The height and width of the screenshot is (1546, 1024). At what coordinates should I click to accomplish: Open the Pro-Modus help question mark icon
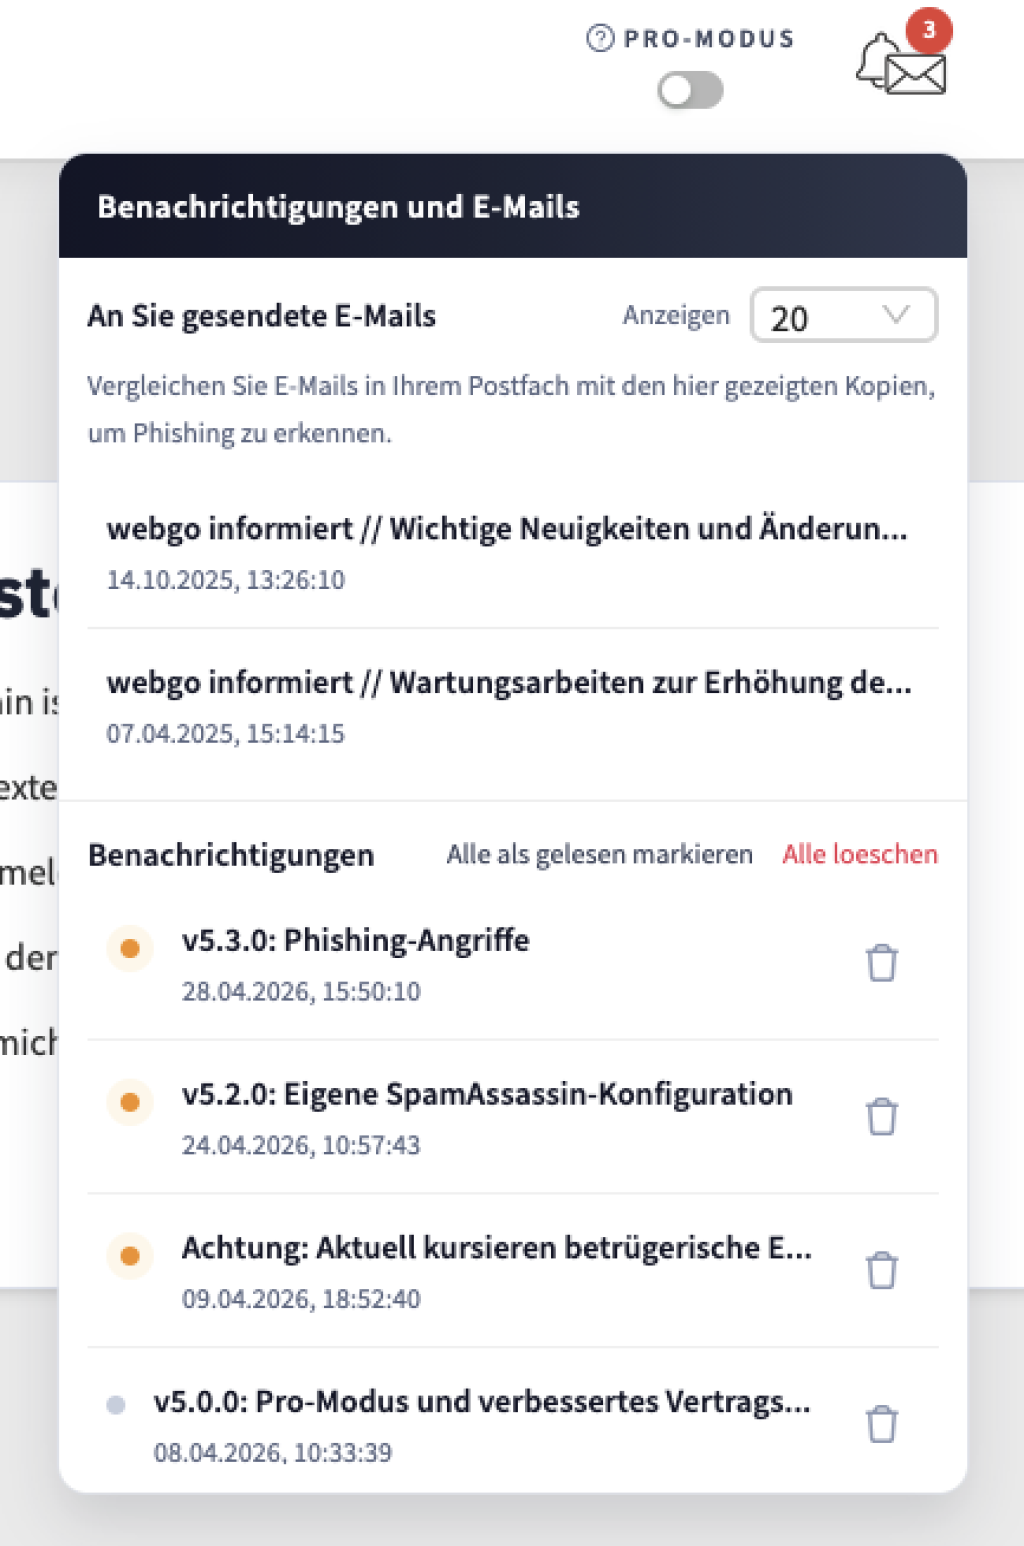(x=599, y=37)
